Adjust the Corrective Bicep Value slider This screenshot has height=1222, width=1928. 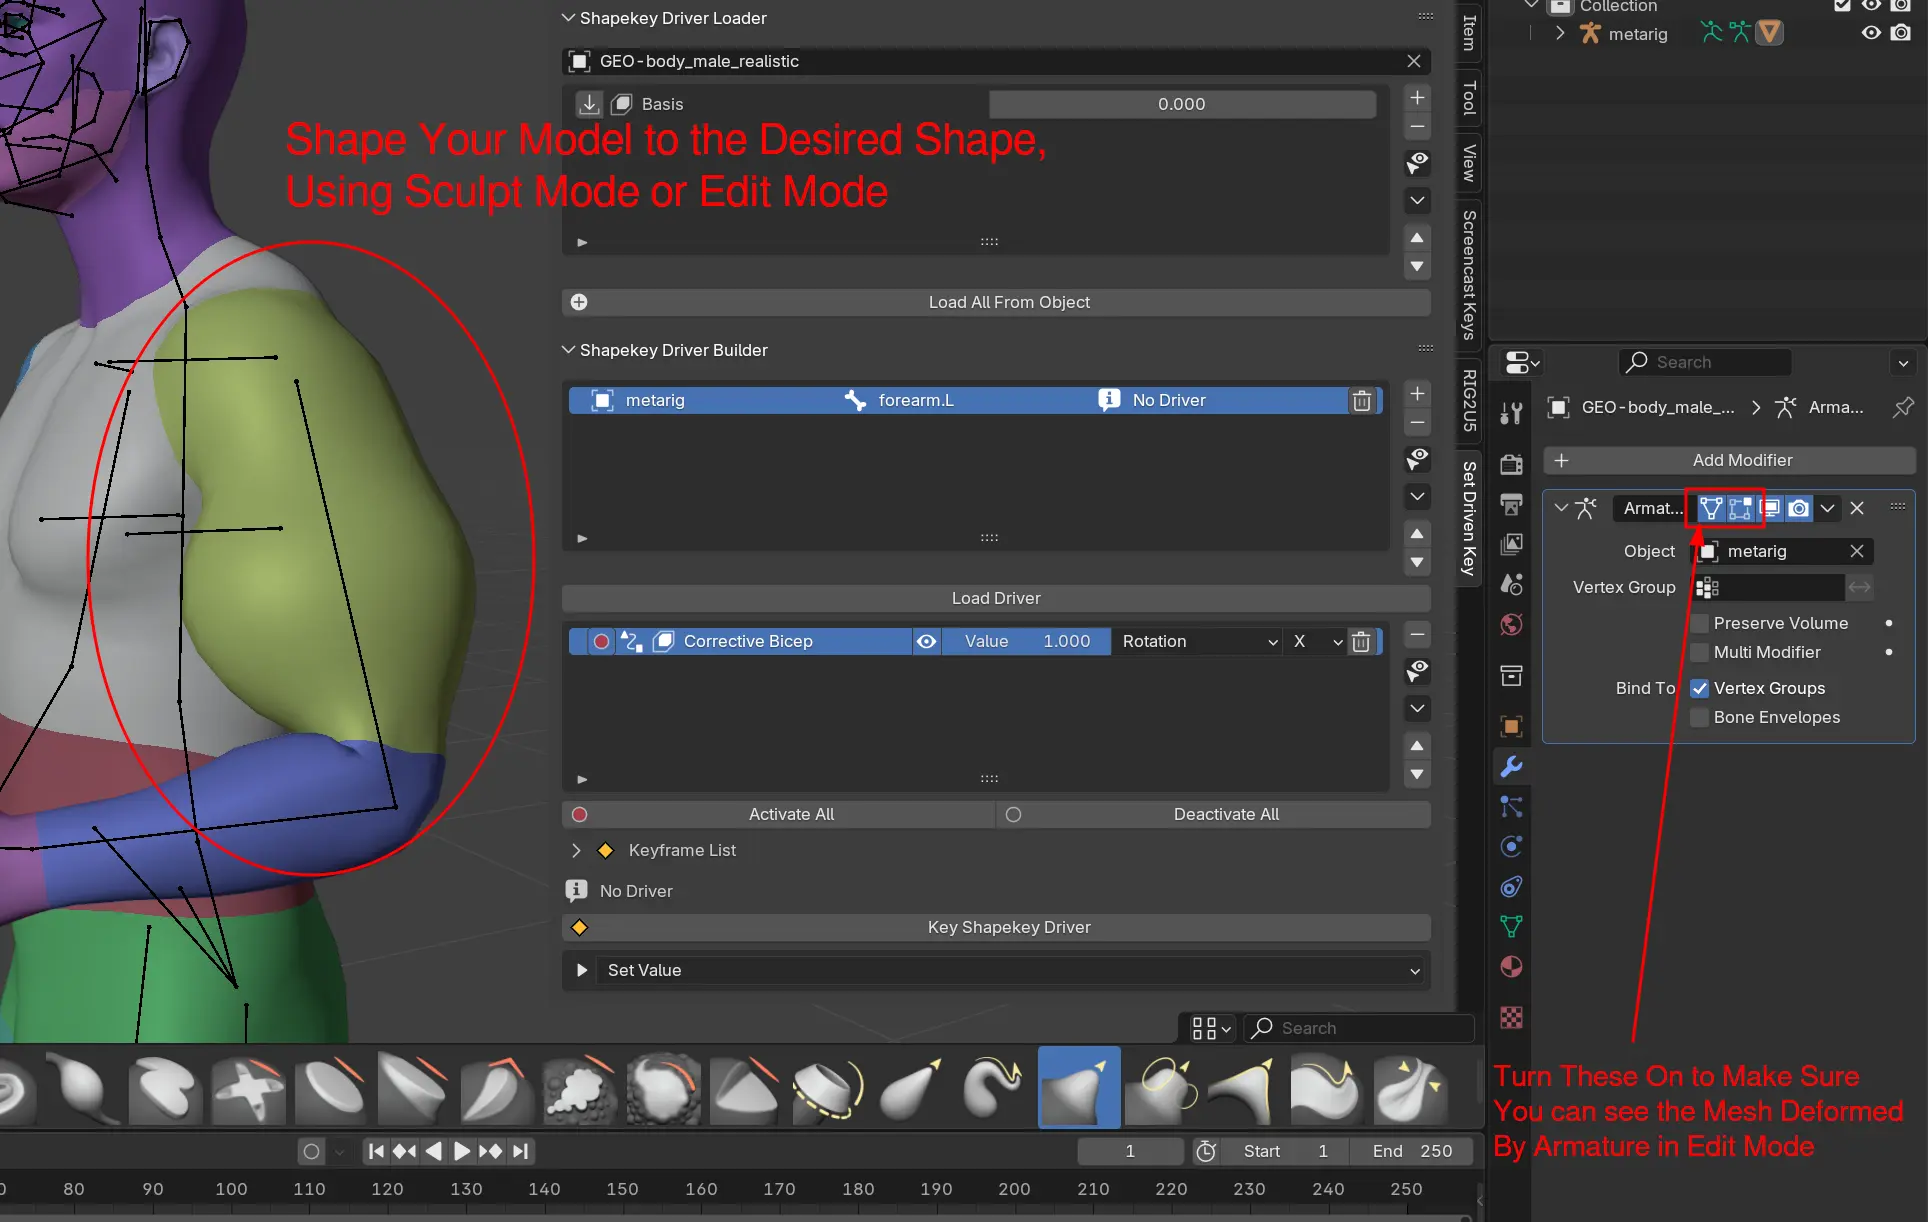(1026, 641)
